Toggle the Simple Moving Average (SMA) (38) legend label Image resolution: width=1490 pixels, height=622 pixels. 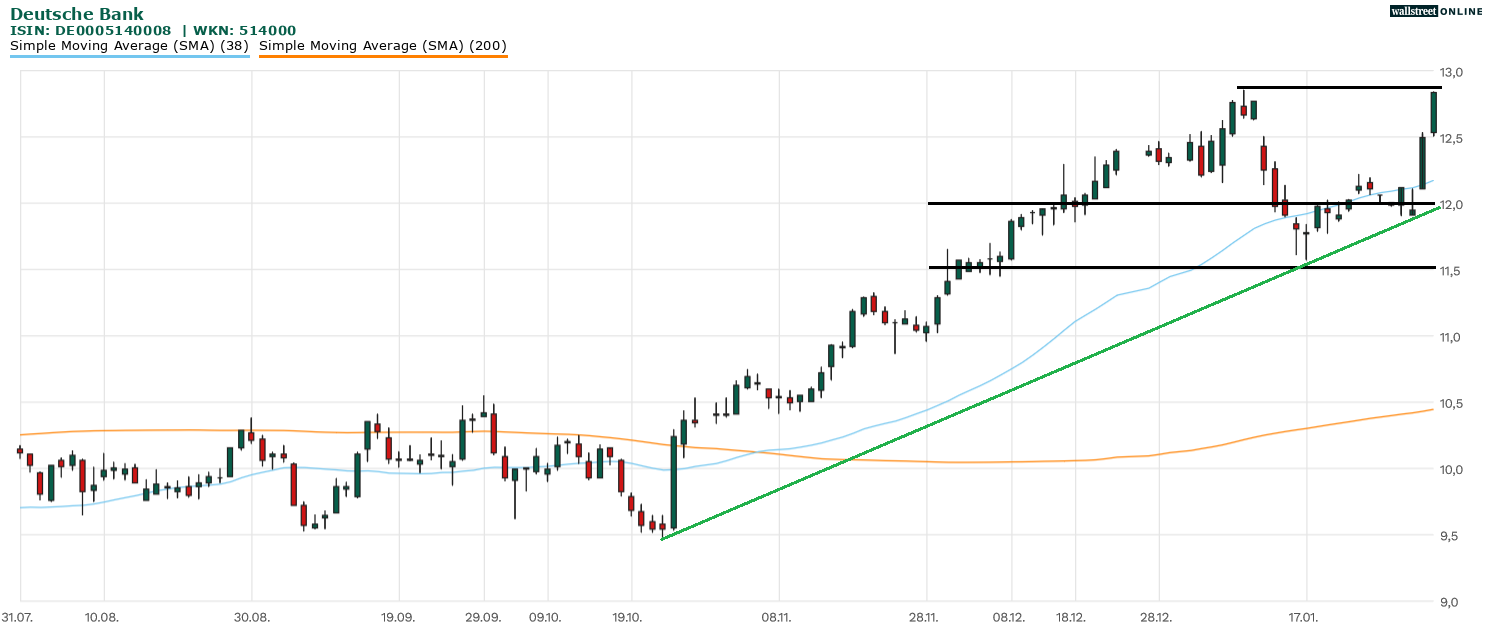coord(130,45)
